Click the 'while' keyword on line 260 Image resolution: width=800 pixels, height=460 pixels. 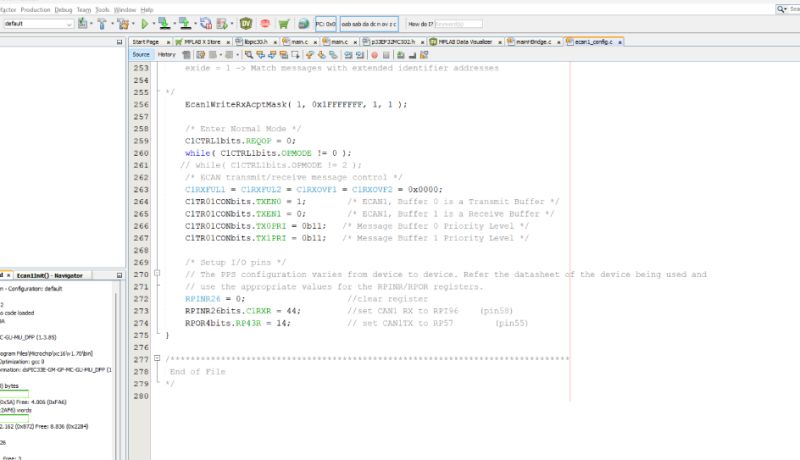(197, 153)
